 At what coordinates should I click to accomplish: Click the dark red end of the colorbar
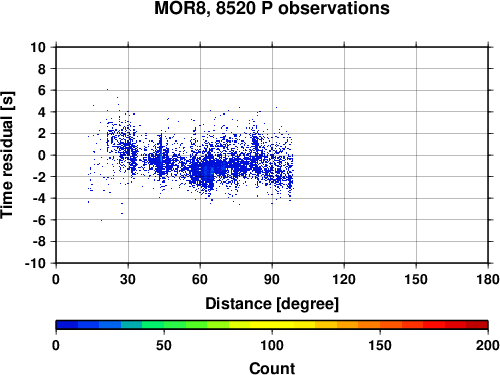(x=477, y=325)
